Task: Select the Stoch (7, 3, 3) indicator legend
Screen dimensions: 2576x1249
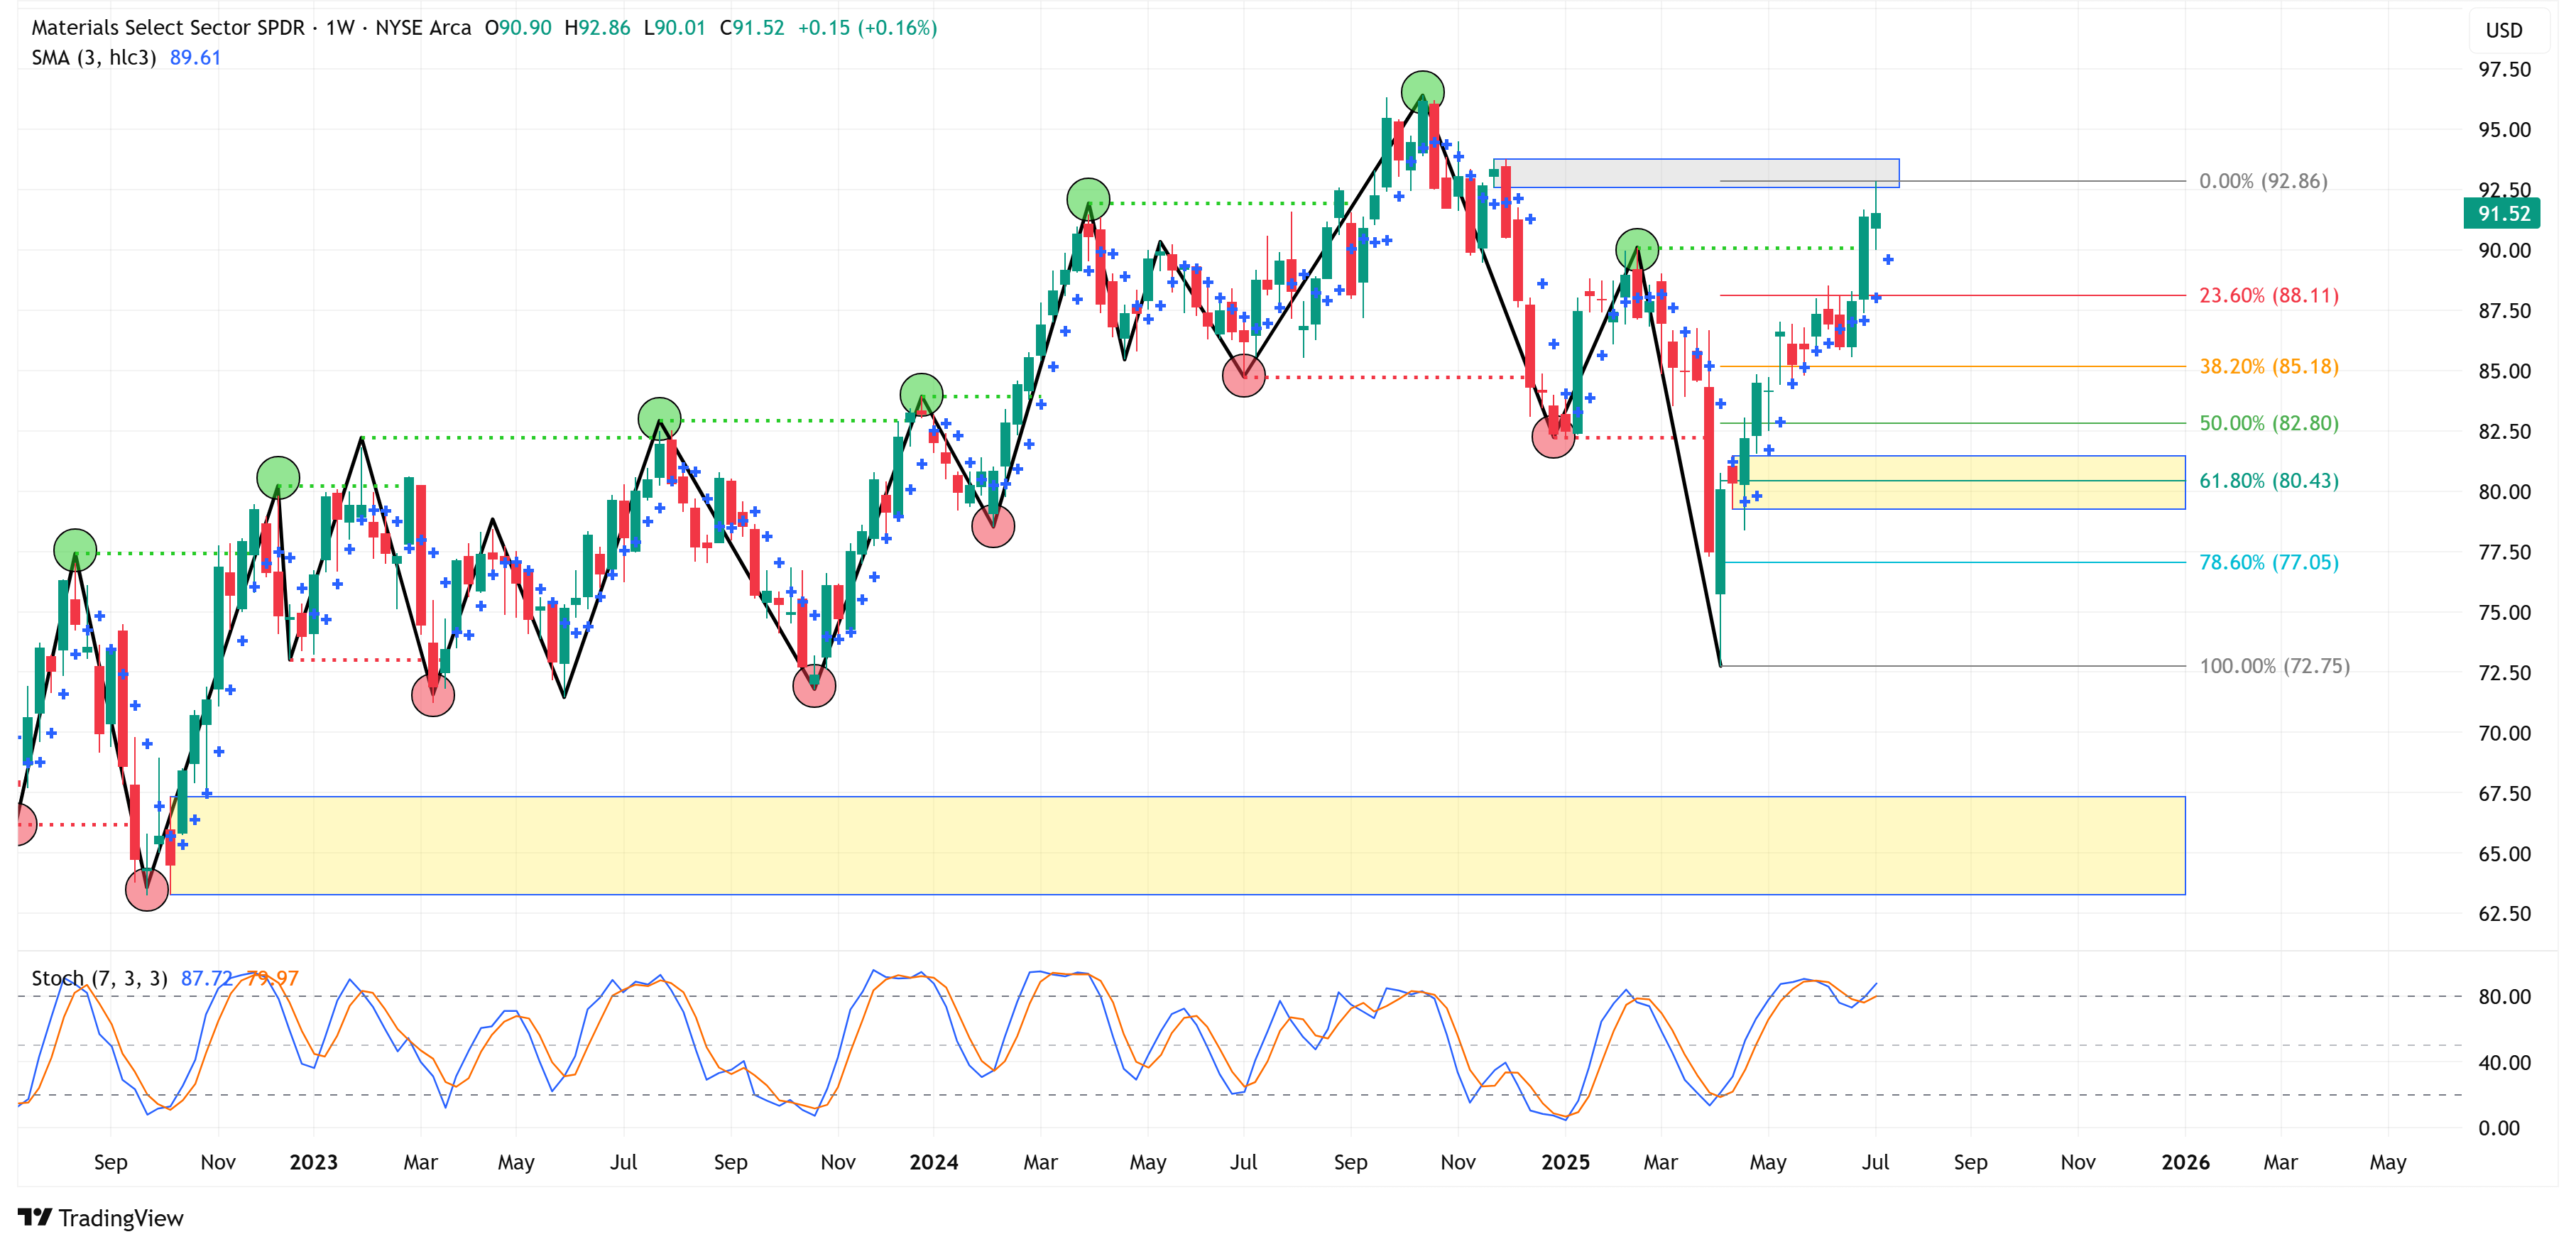Action: 99,978
